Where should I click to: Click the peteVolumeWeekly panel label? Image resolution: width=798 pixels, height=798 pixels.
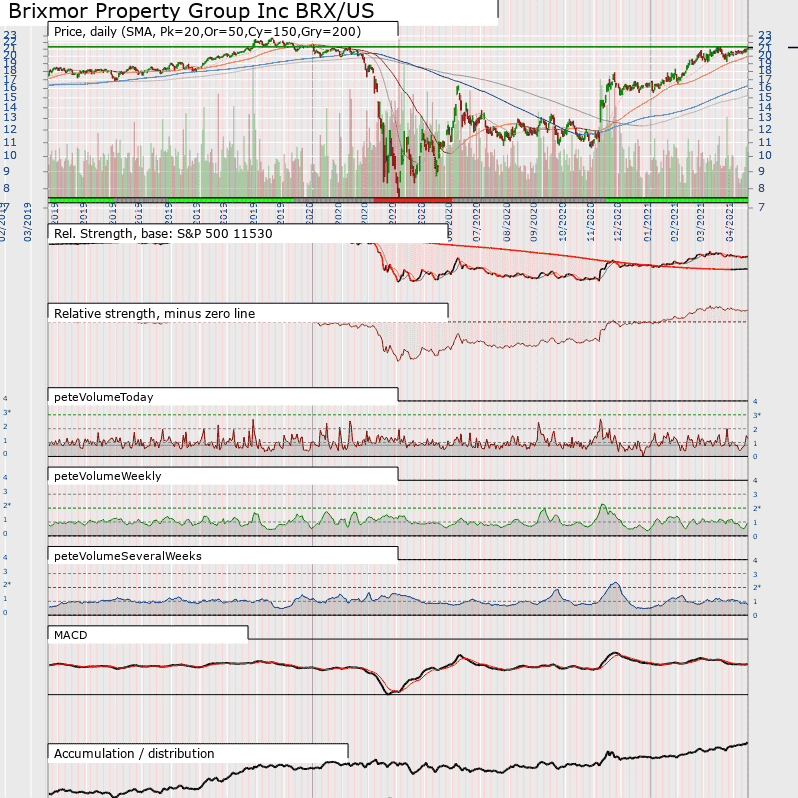[x=107, y=476]
